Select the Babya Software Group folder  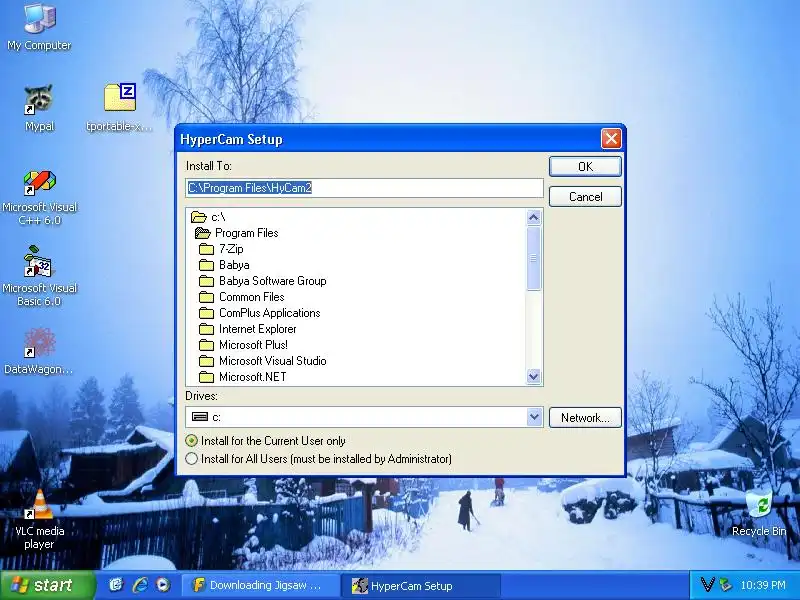tap(263, 281)
